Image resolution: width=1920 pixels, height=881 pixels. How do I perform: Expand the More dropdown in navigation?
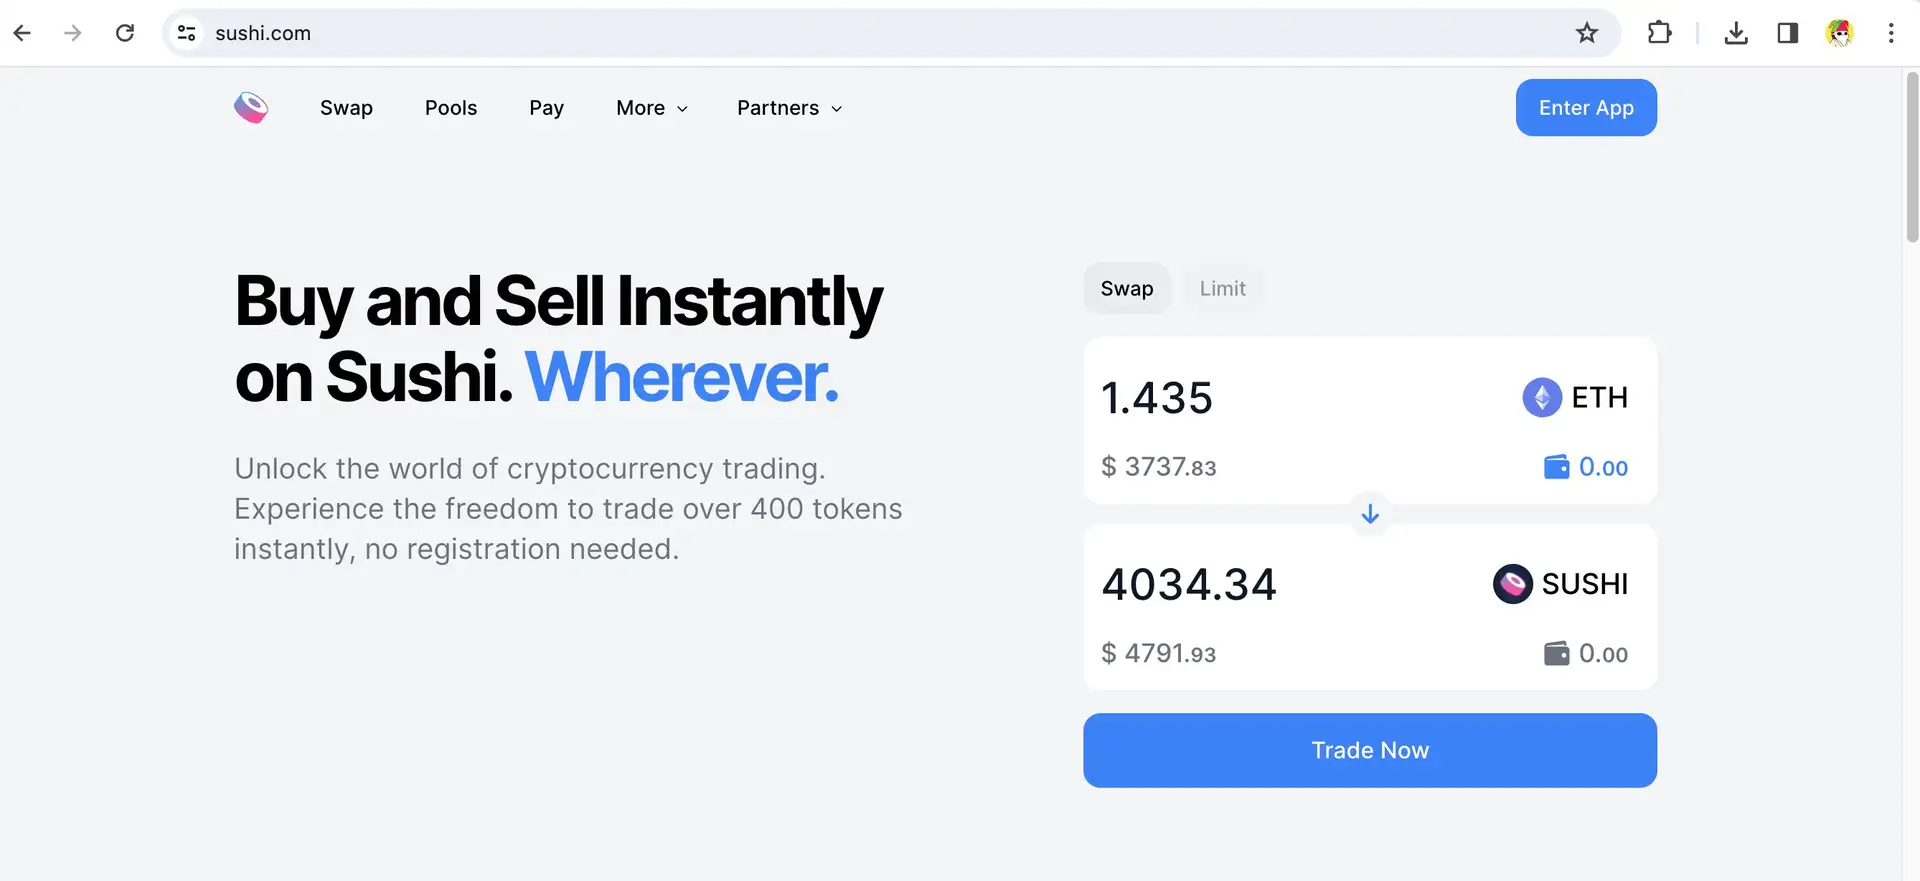[652, 108]
